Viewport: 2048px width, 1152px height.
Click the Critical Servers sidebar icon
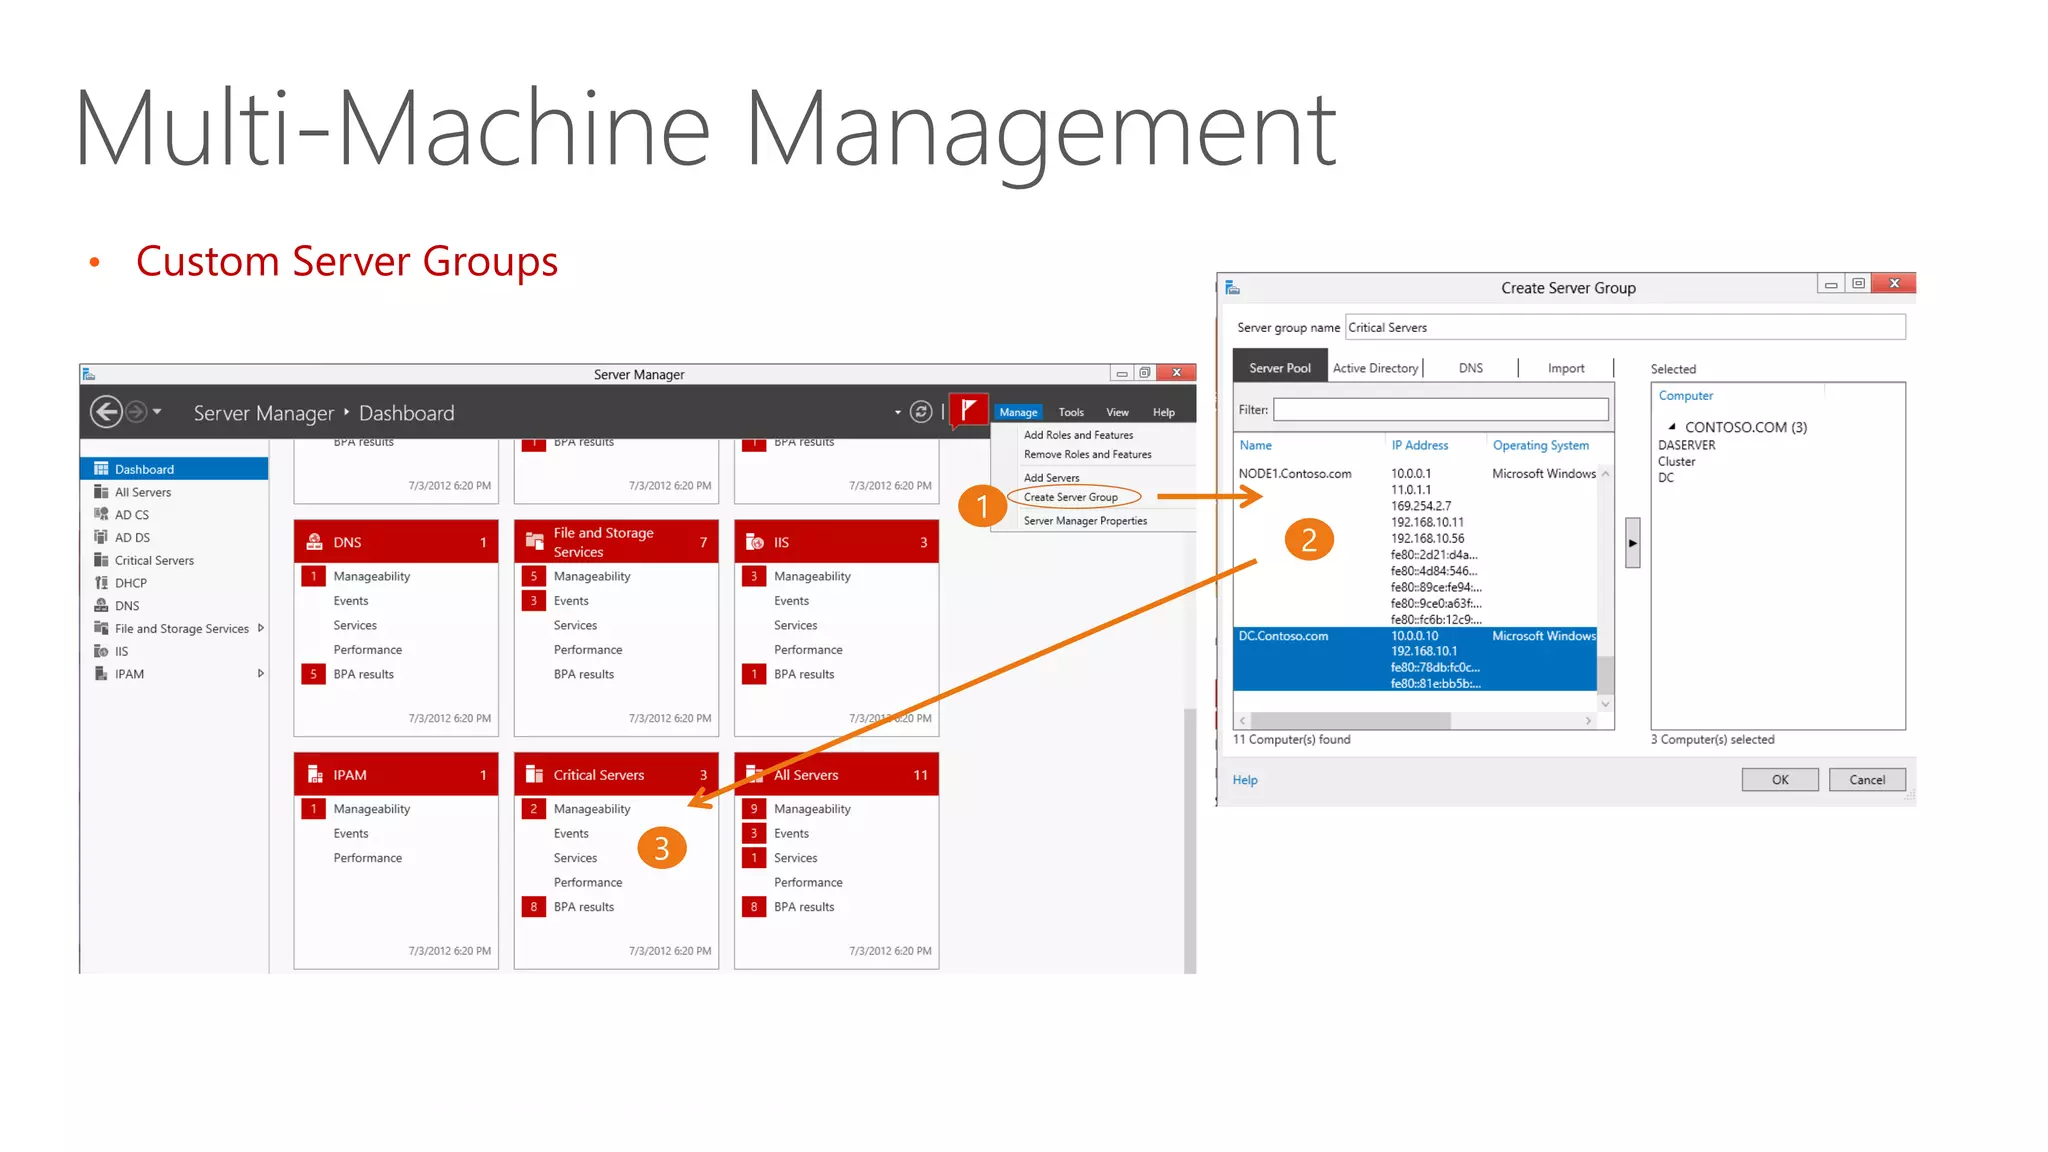[x=101, y=560]
